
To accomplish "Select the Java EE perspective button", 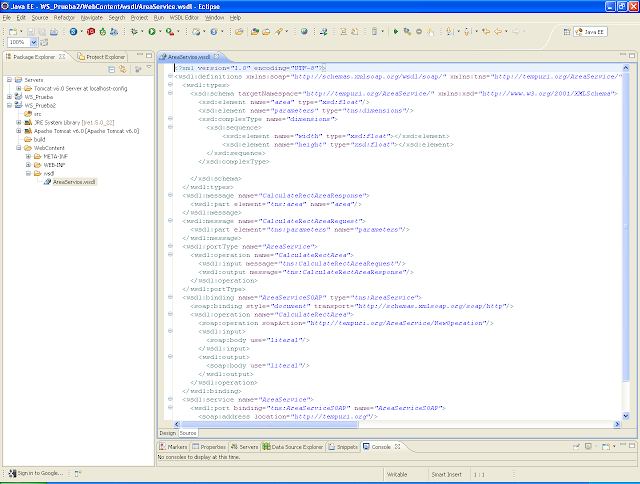I will [x=590, y=32].
